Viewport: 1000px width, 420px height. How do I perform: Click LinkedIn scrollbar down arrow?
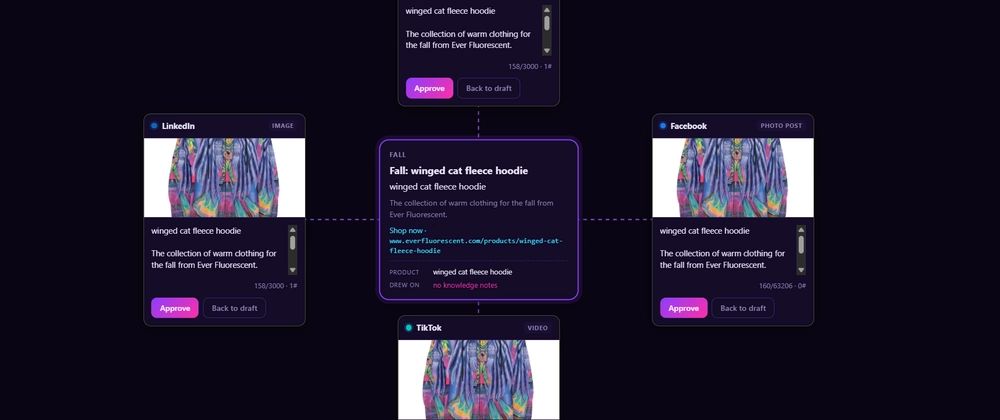pyautogui.click(x=293, y=270)
